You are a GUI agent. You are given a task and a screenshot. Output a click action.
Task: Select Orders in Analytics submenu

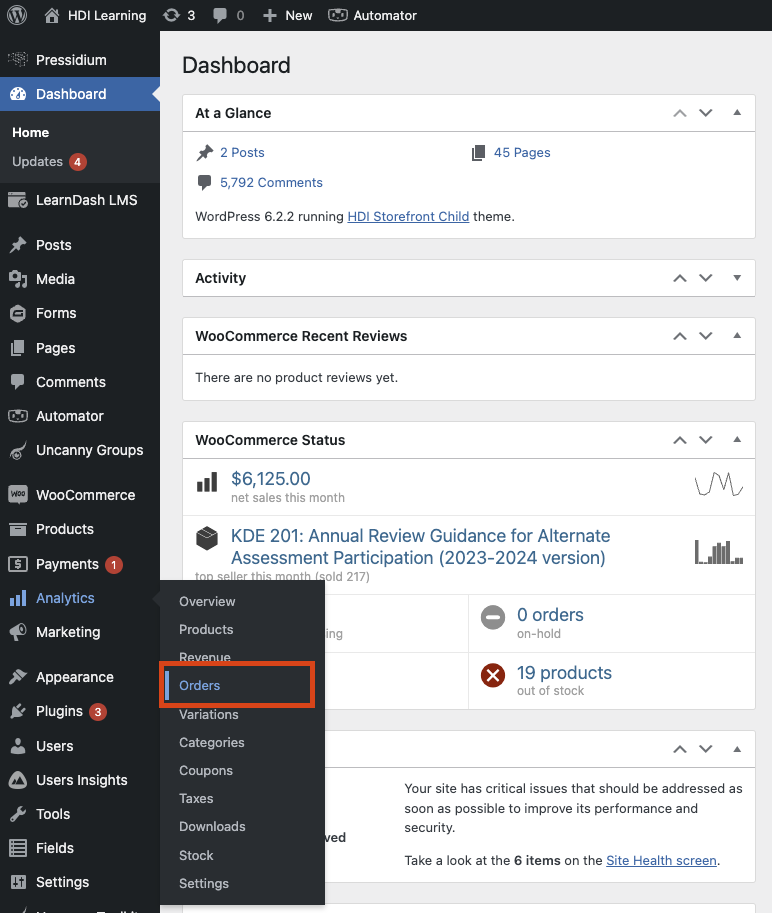200,685
